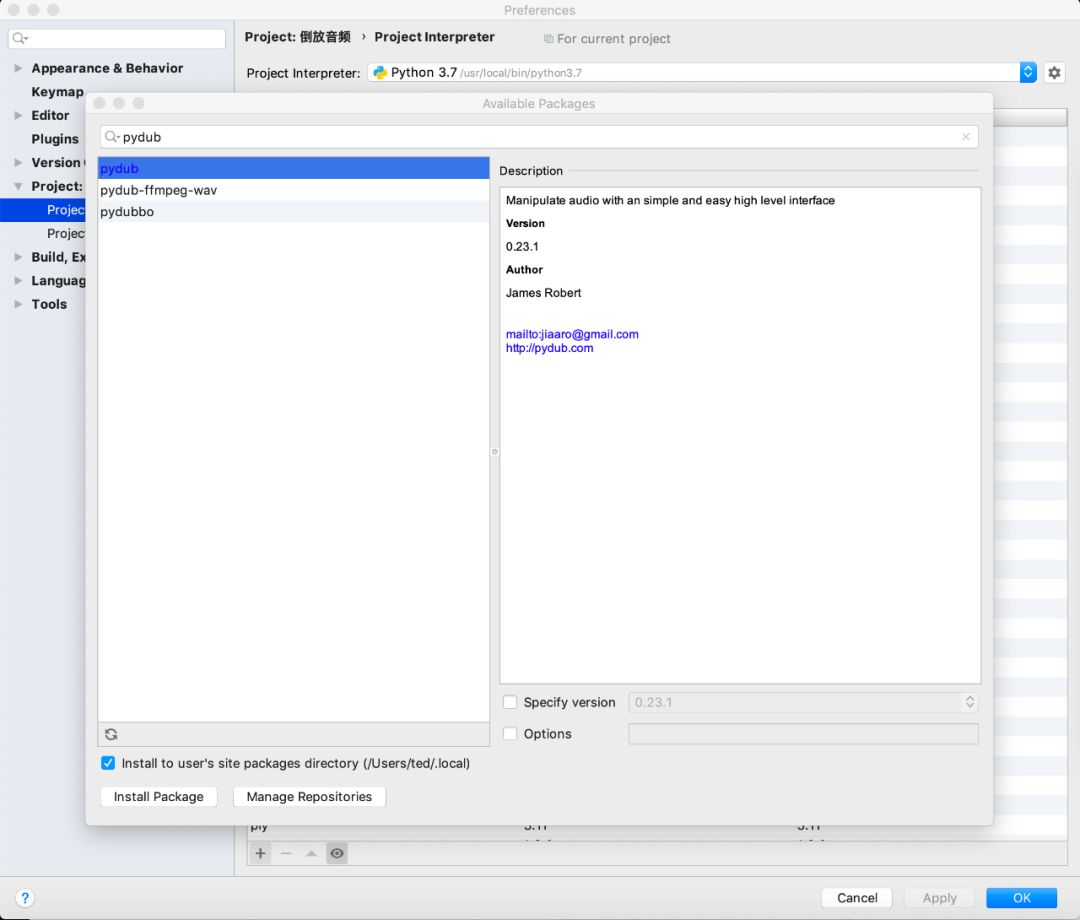Expand the Build, Execution section
This screenshot has height=920, width=1080.
pyautogui.click(x=19, y=257)
